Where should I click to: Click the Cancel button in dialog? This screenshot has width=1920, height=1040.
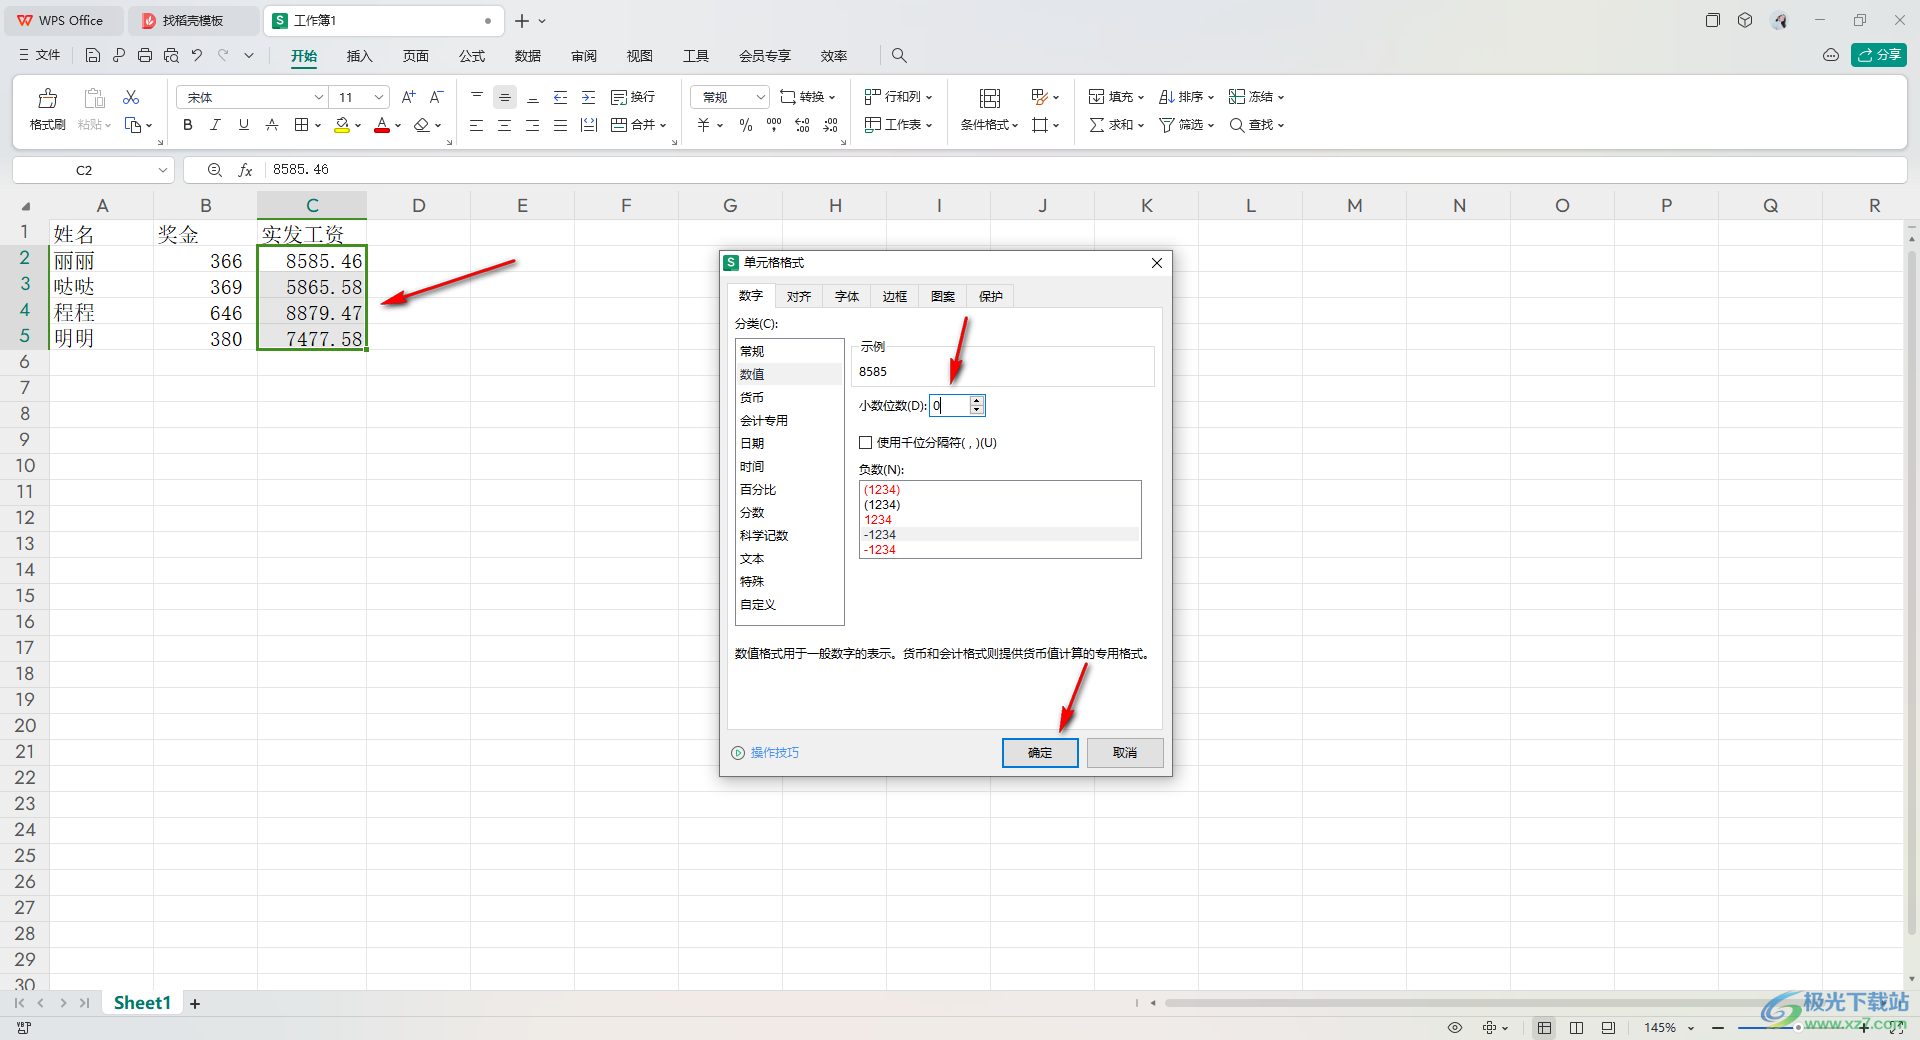1125,752
